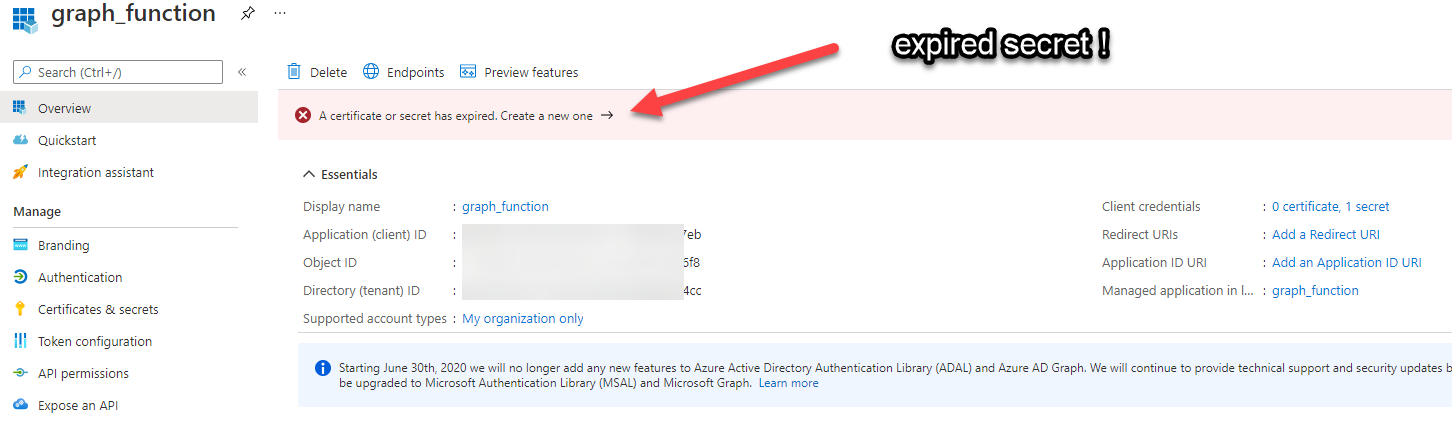
Task: Click the Application ID URI label
Action: tap(1154, 262)
